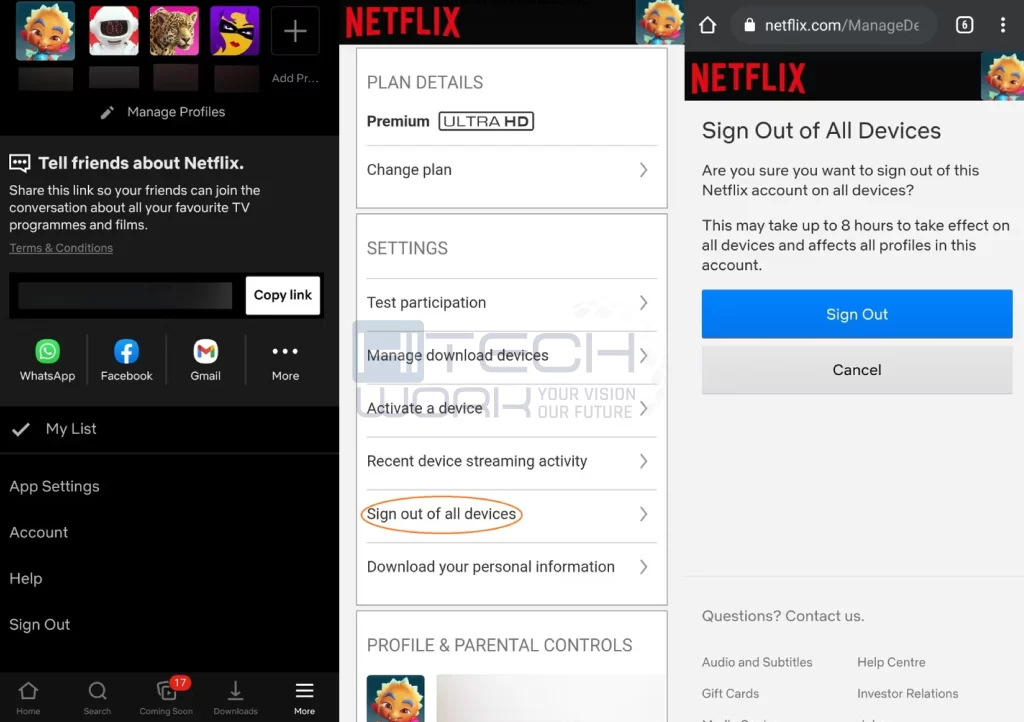This screenshot has height=722, width=1024.
Task: Tap profile avatar on sign-out page header
Action: pyautogui.click(x=1002, y=77)
